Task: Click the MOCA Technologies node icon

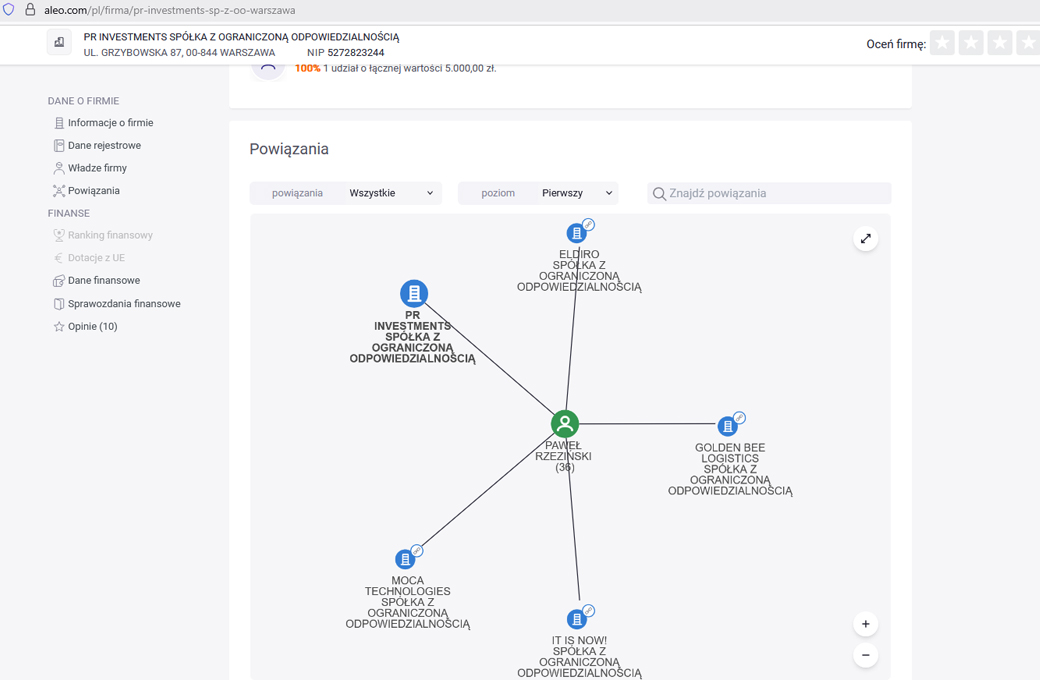Action: 405,559
